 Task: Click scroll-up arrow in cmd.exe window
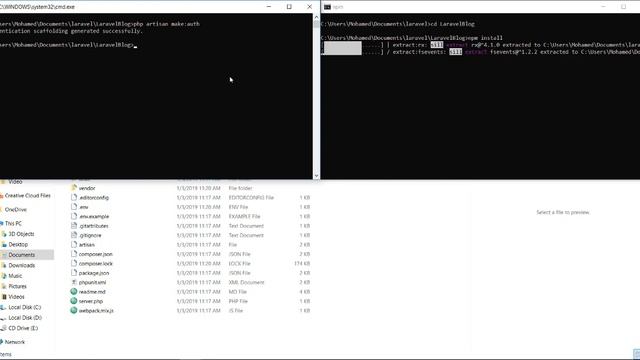[316, 17]
